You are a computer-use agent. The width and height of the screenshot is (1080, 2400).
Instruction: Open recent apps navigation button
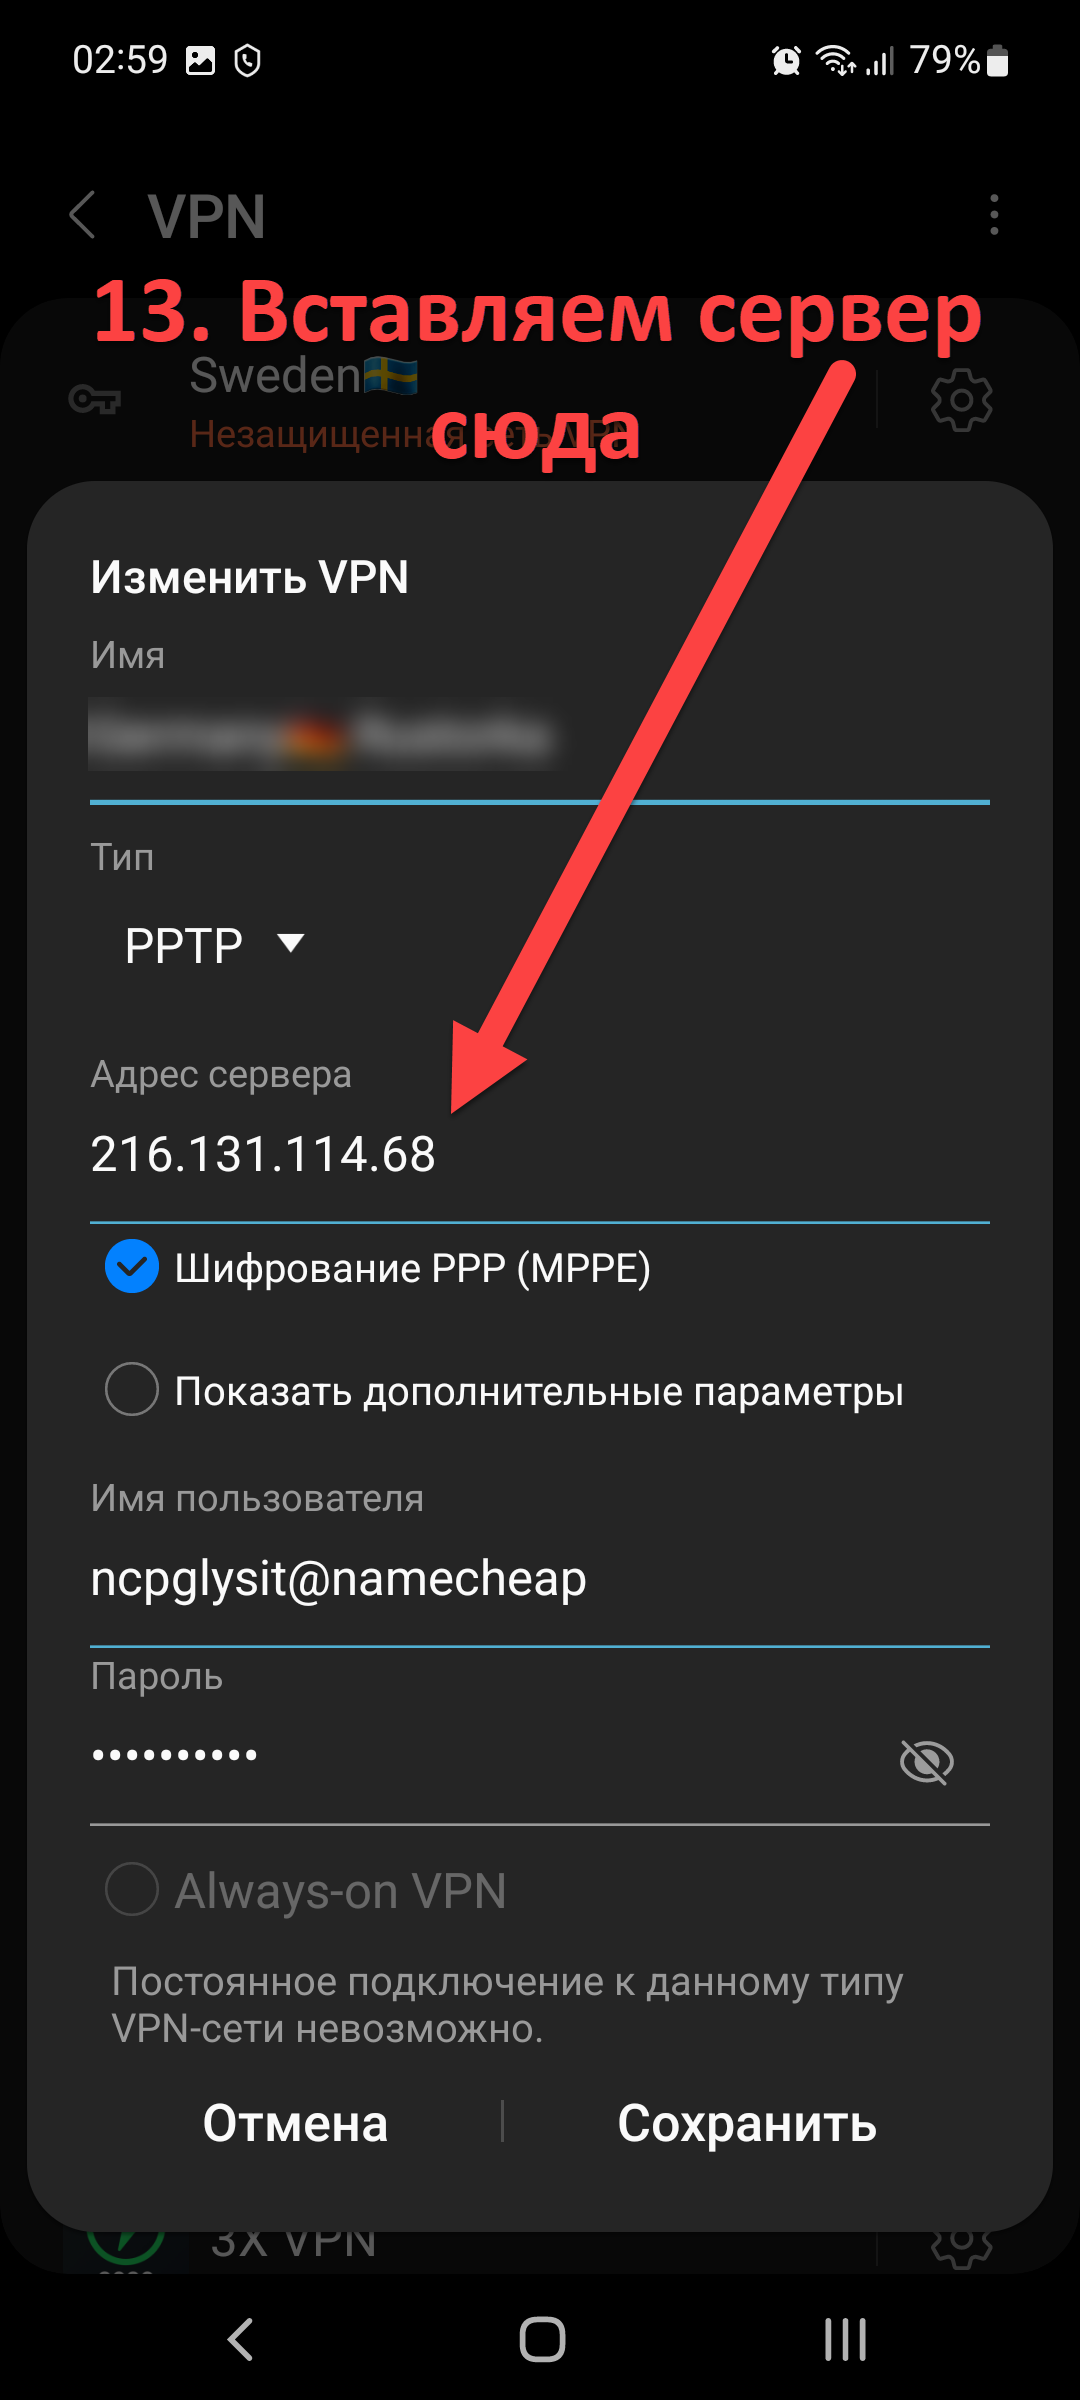click(x=845, y=2339)
